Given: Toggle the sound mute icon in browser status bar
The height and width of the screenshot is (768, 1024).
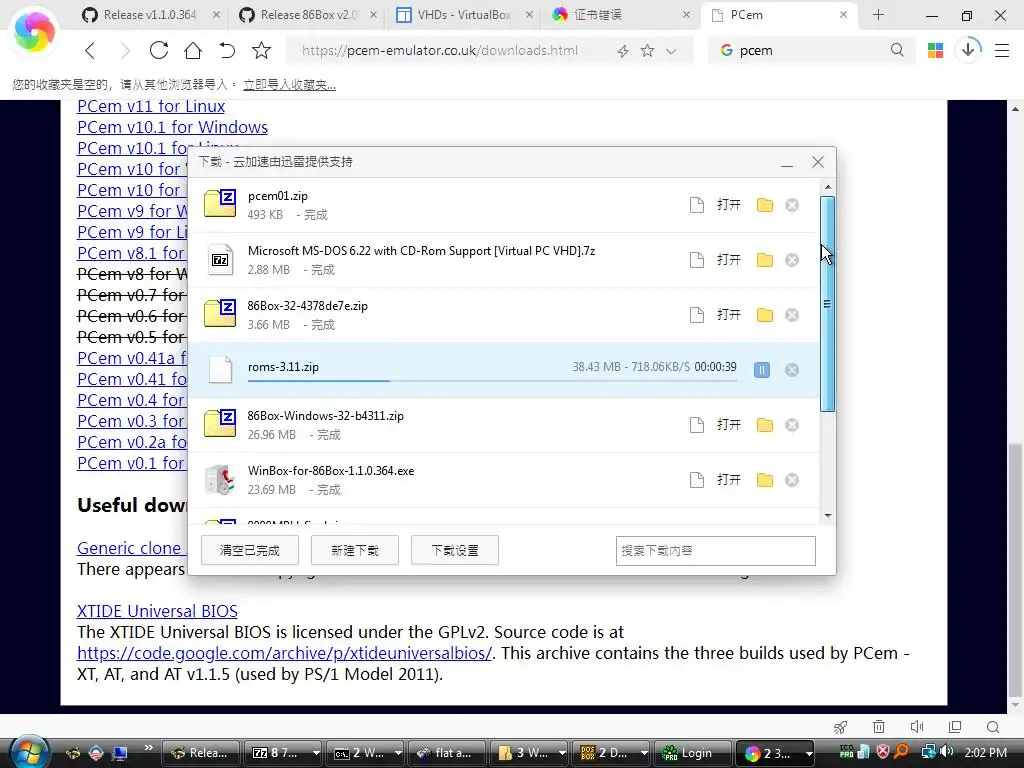Looking at the screenshot, I should click(917, 727).
